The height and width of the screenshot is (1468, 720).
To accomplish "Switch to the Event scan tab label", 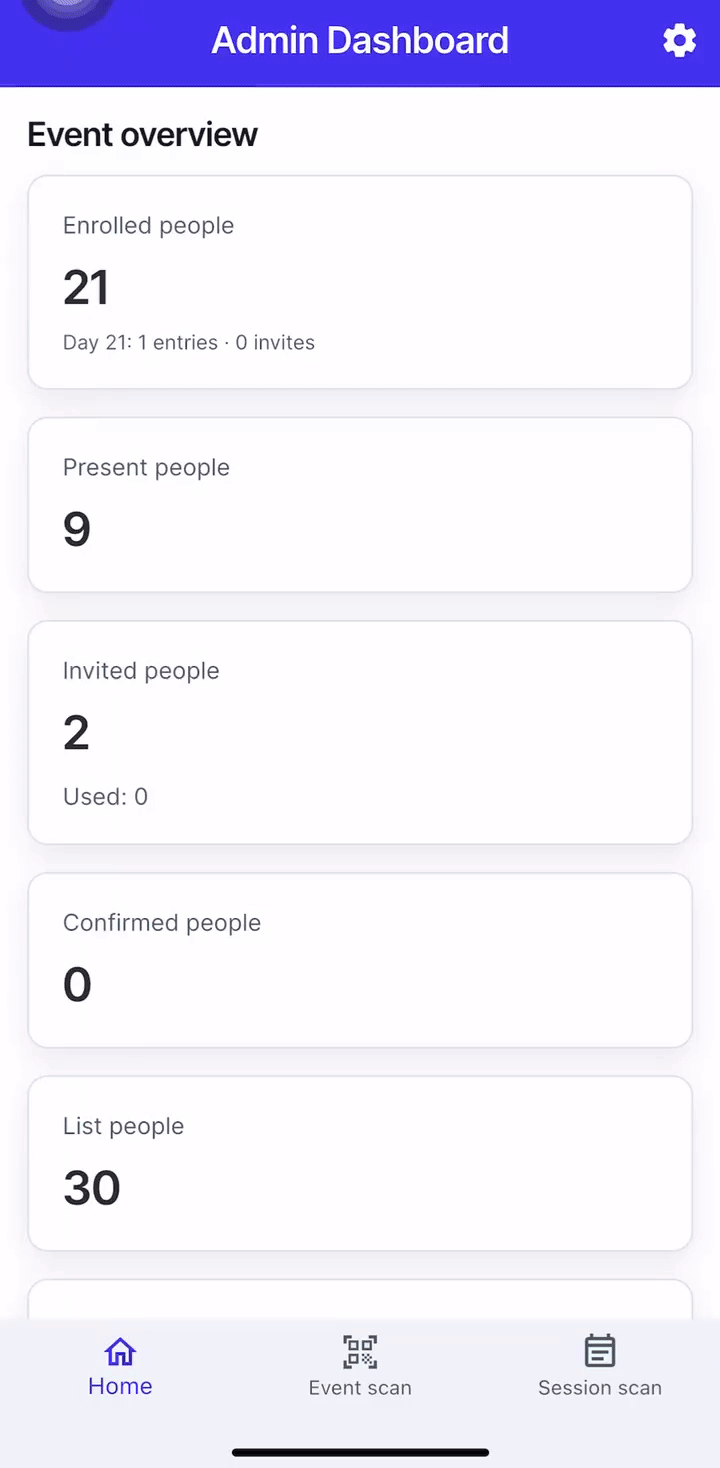I will pyautogui.click(x=360, y=1387).
